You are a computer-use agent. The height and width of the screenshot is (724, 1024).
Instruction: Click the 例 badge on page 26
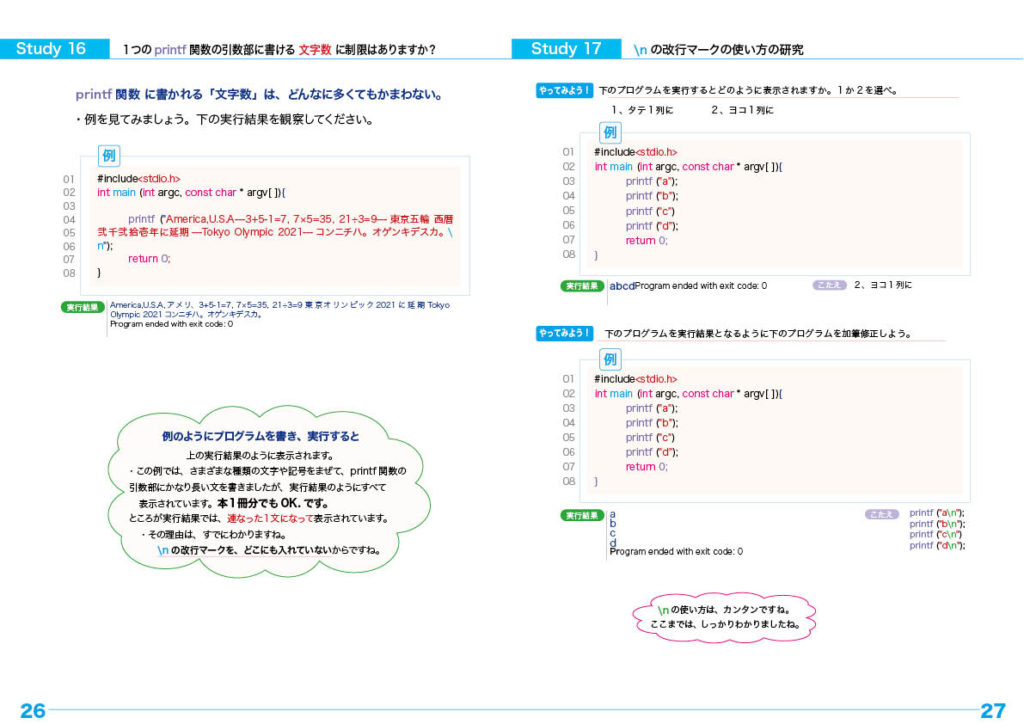coord(110,156)
